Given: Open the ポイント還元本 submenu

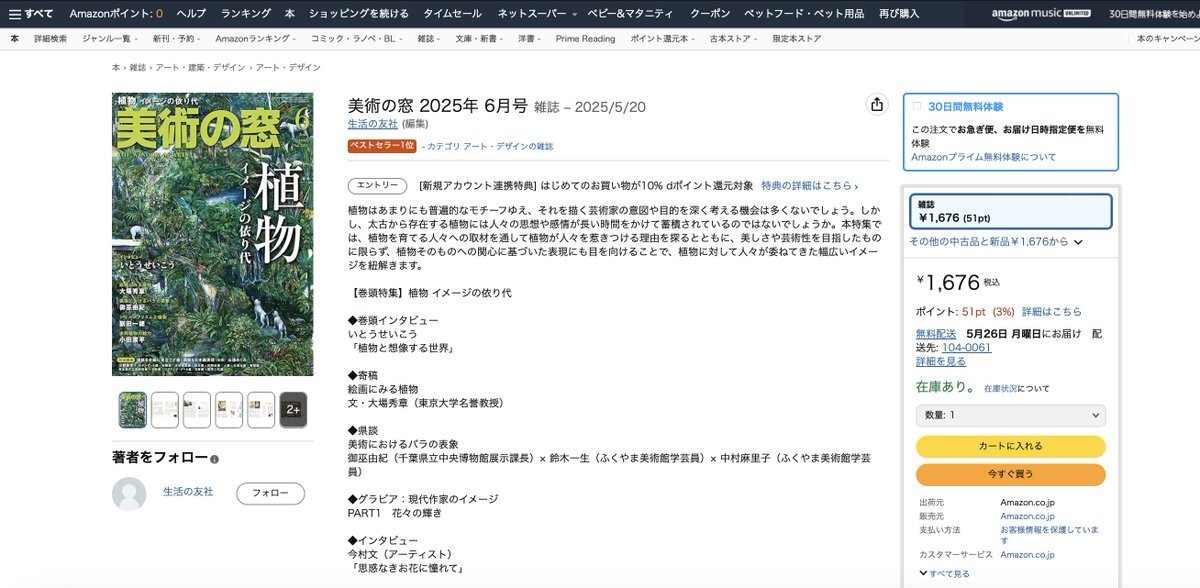Looking at the screenshot, I should (664, 39).
